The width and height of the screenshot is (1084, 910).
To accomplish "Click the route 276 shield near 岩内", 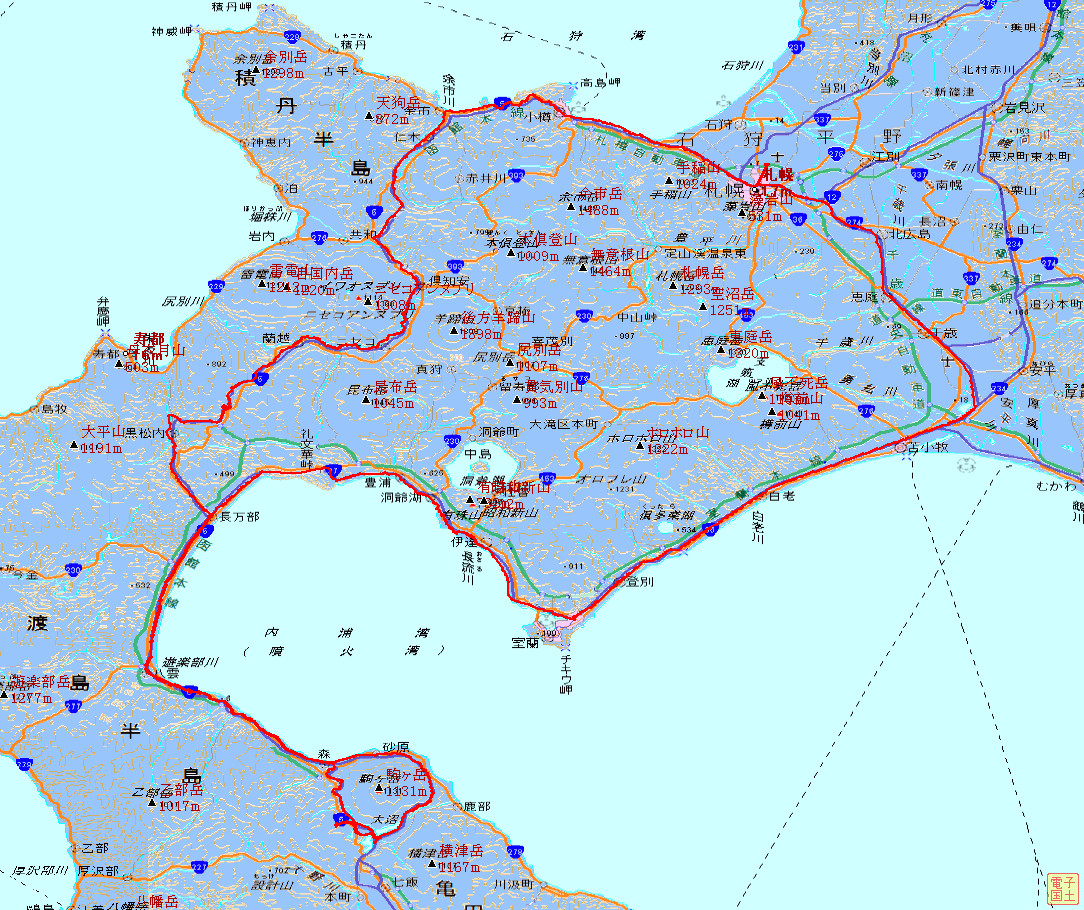I will tap(319, 237).
